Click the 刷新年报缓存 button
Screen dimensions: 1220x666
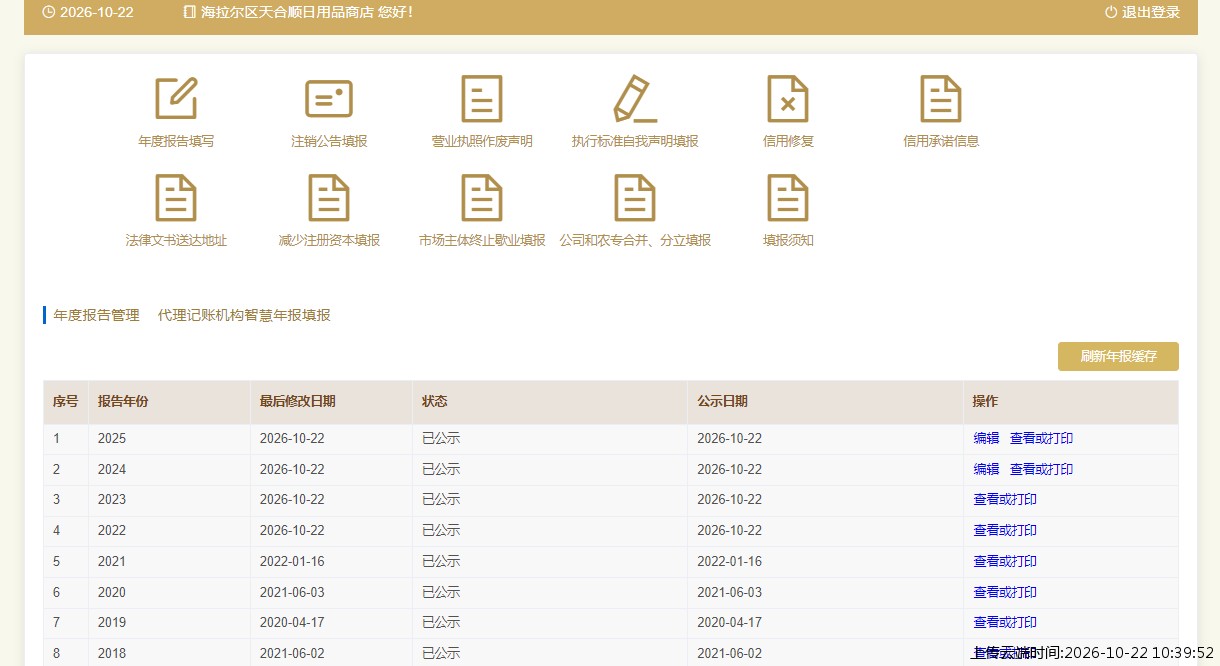[x=1118, y=357]
